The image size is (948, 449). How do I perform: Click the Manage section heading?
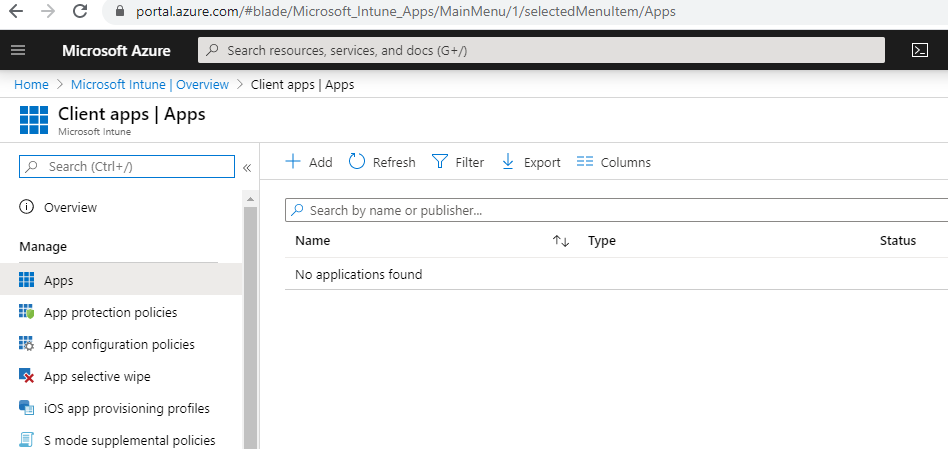click(43, 247)
